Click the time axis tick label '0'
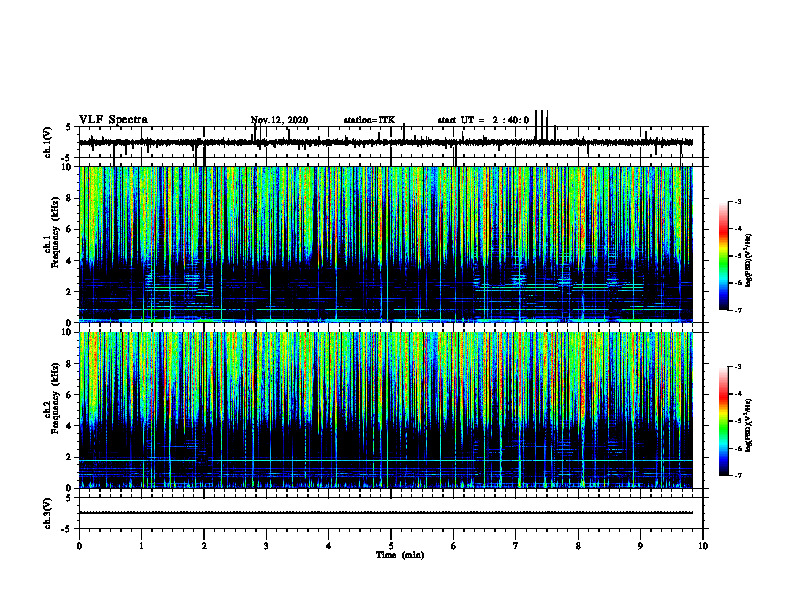Viewport: 792px width, 612px height. 79,546
